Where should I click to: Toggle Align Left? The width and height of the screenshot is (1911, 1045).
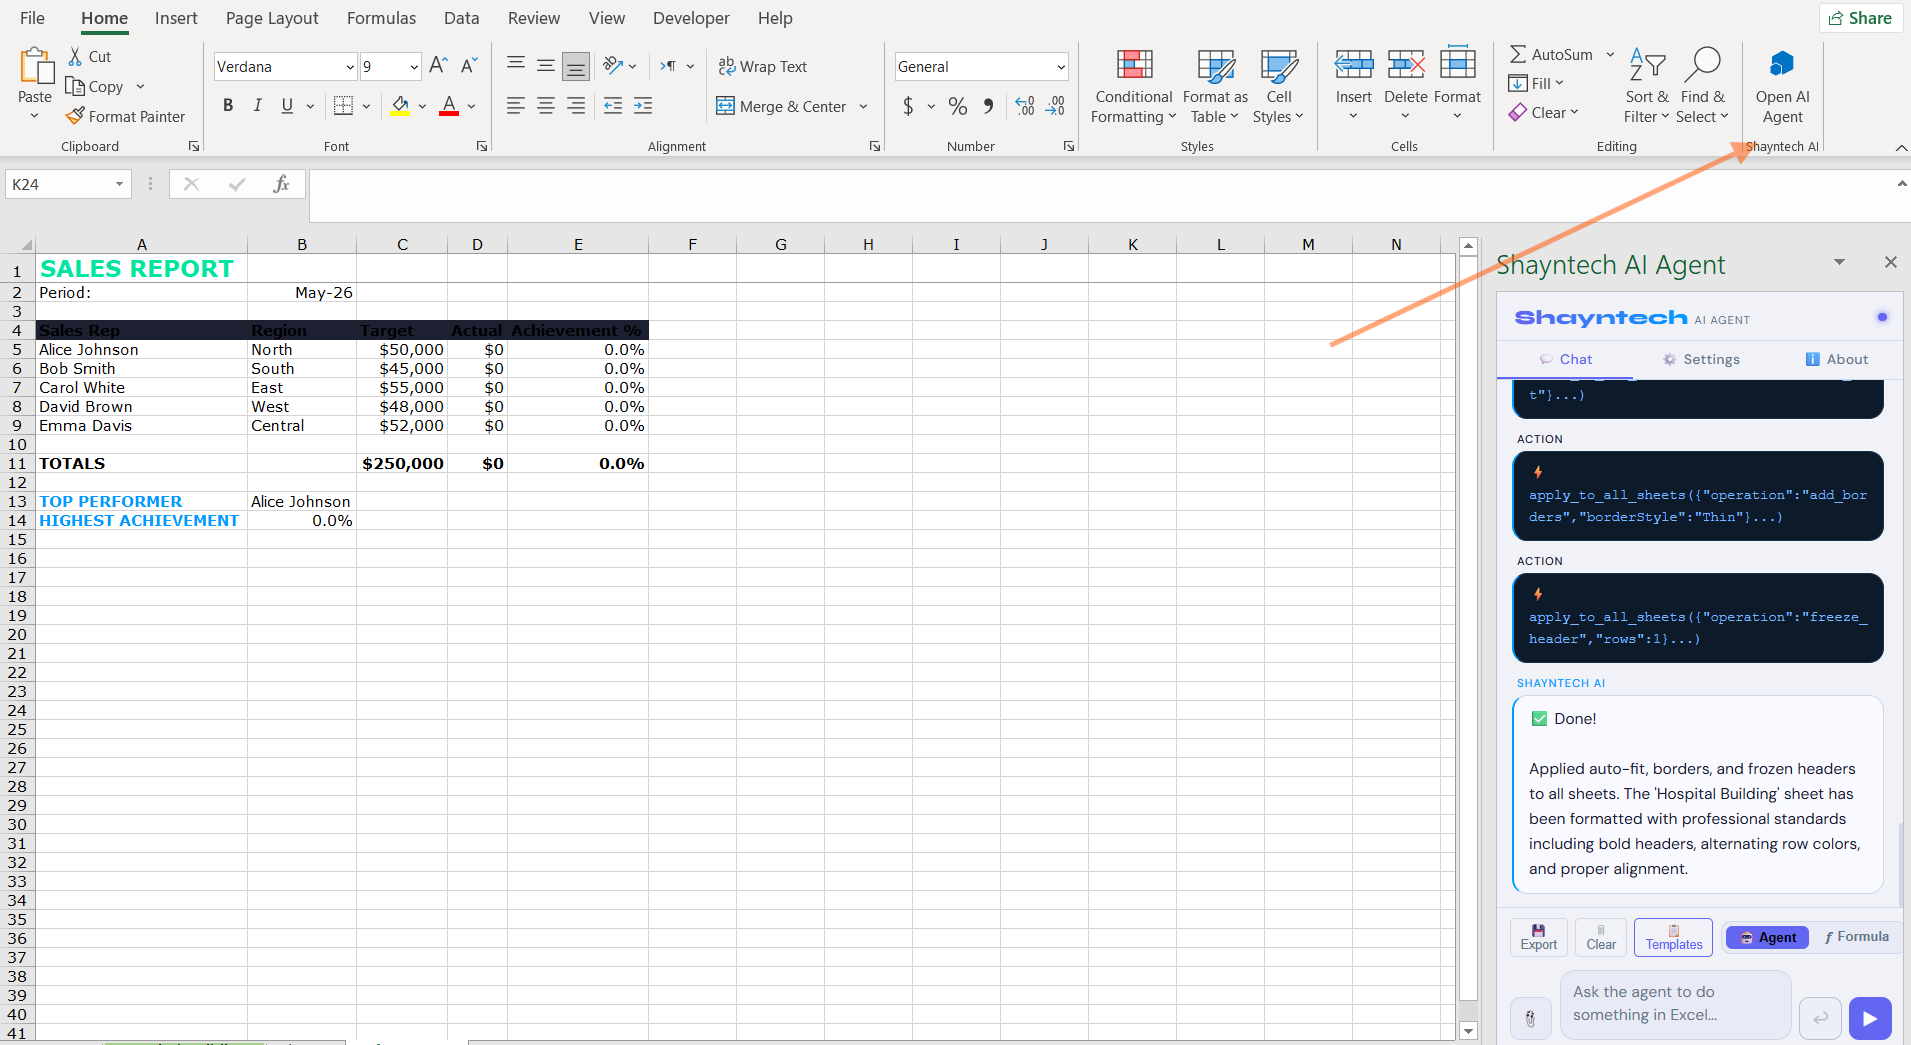tap(516, 105)
